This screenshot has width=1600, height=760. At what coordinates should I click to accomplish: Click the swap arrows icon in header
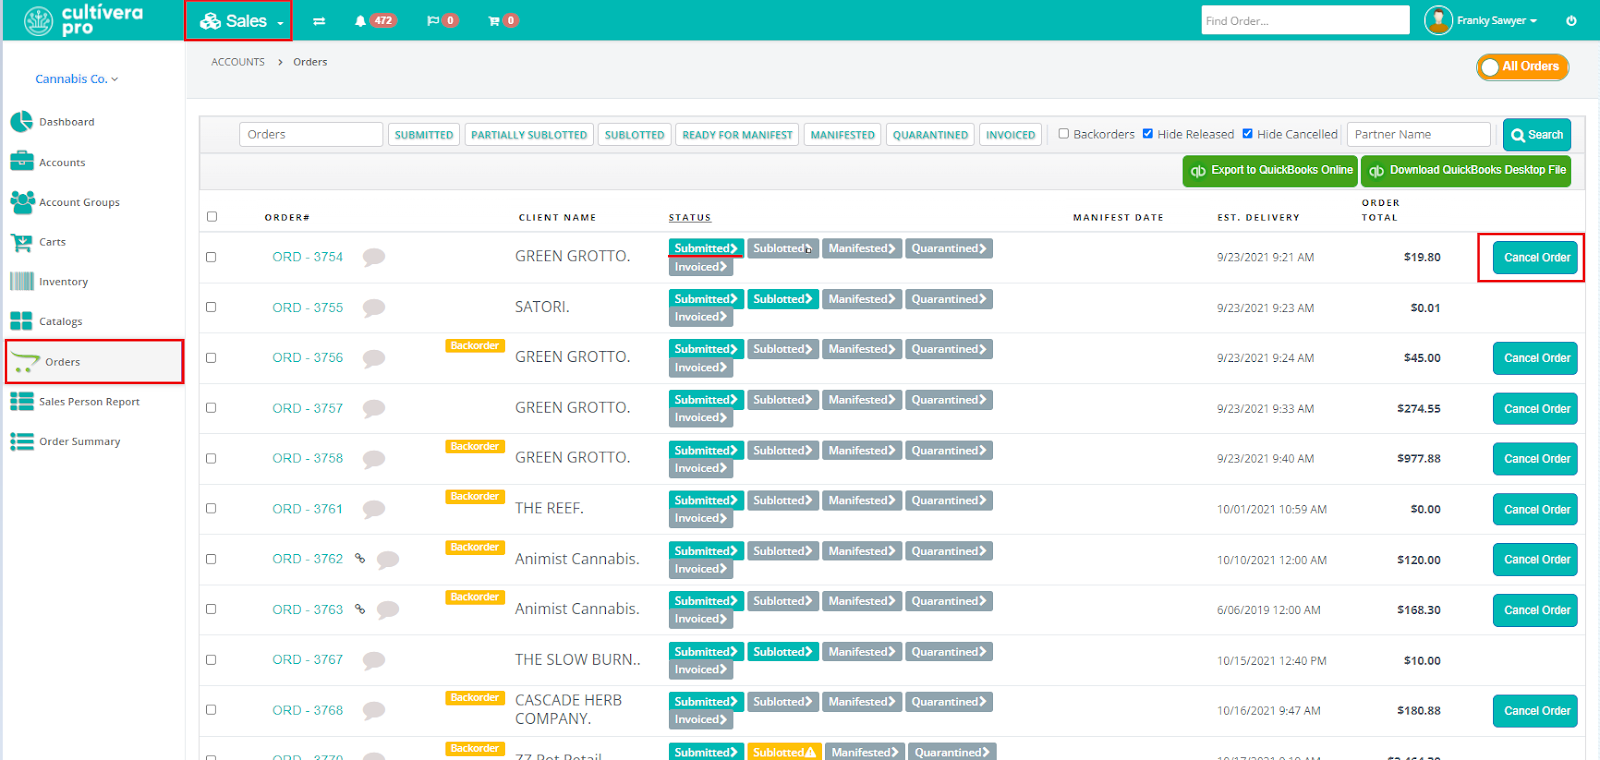319,21
